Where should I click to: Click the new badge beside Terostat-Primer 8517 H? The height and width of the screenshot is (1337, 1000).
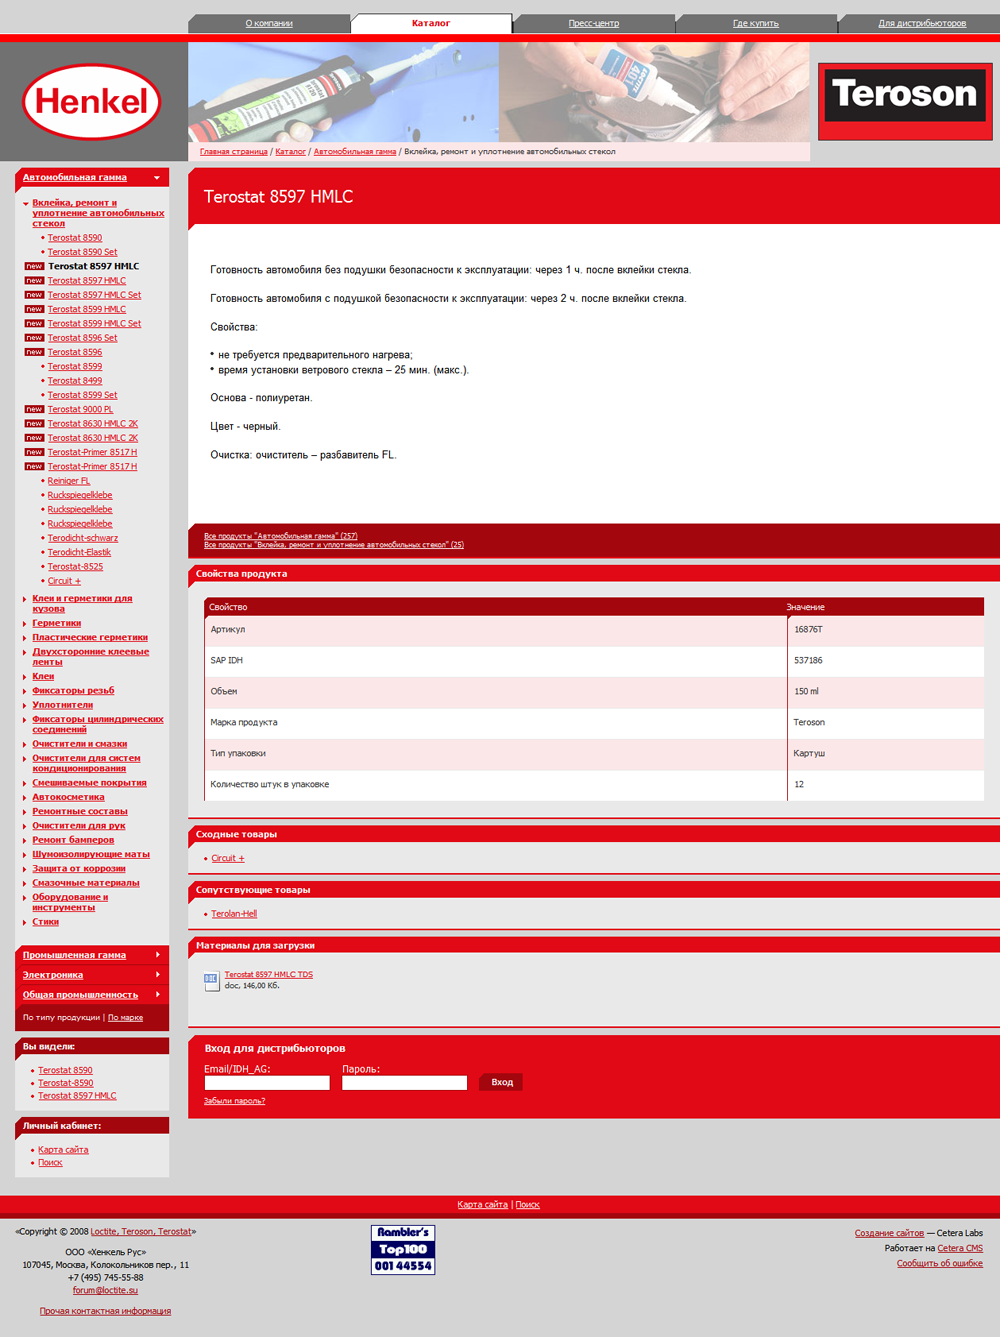(33, 452)
